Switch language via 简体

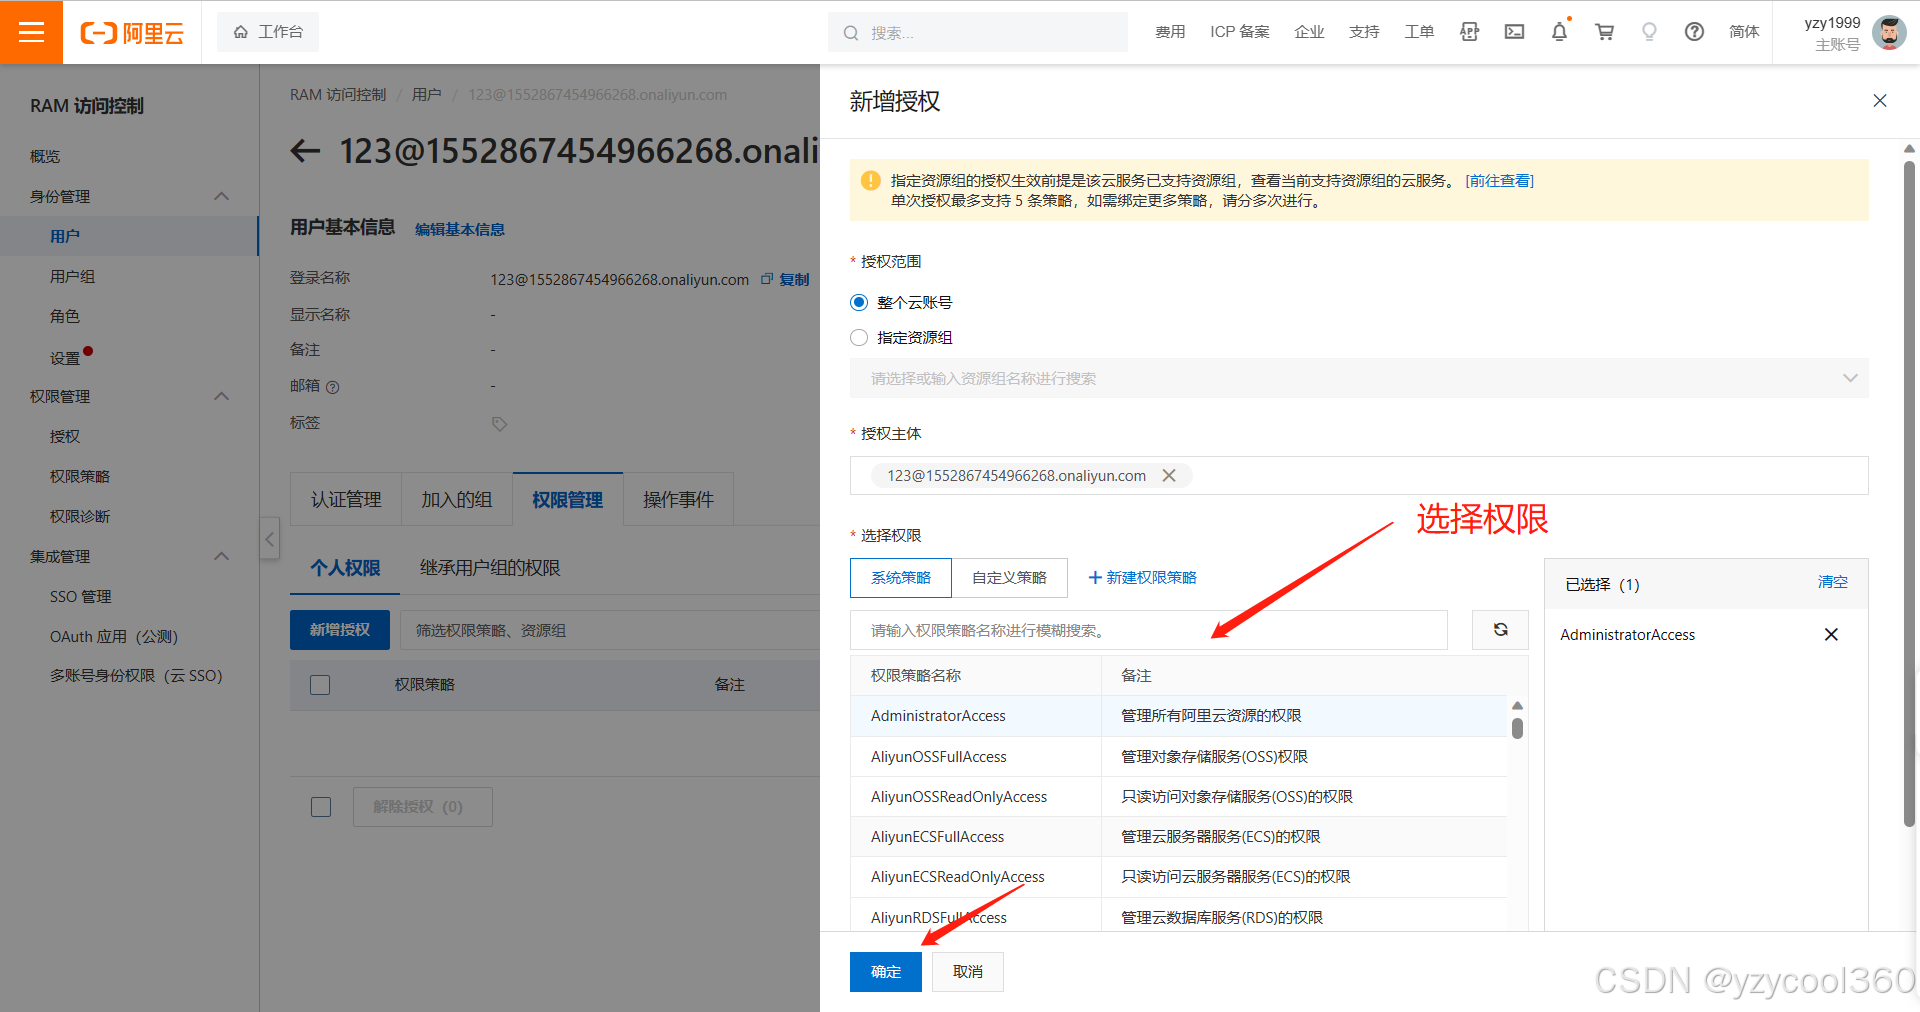1744,32
